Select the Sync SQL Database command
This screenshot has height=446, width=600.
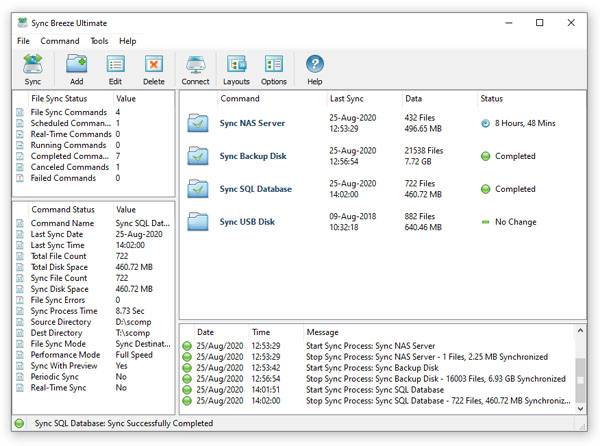256,189
